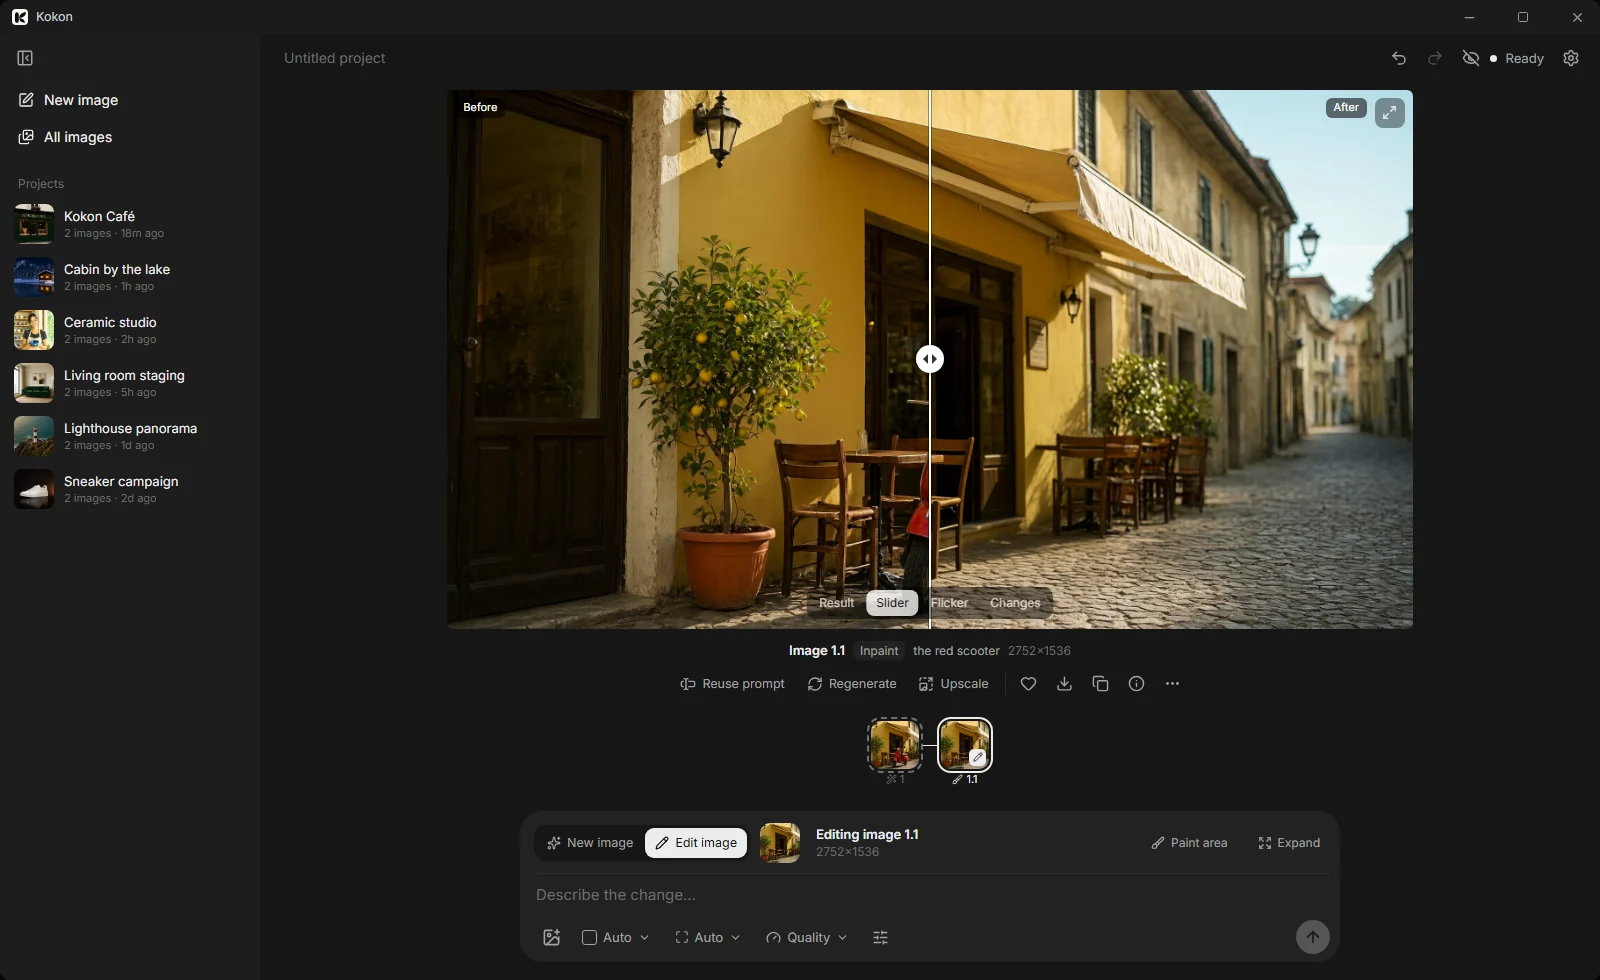1600x980 pixels.
Task: Click the redo arrow icon
Action: (x=1435, y=58)
